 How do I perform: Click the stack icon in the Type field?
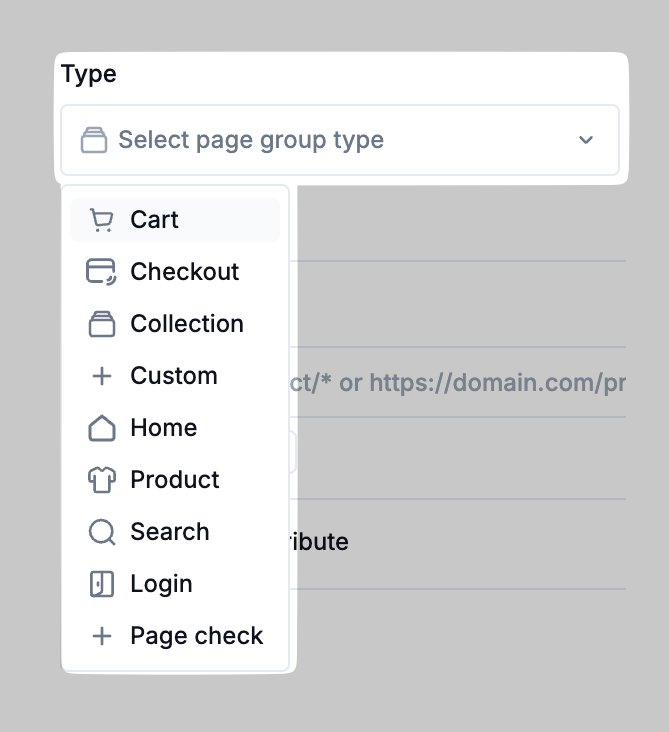point(93,140)
